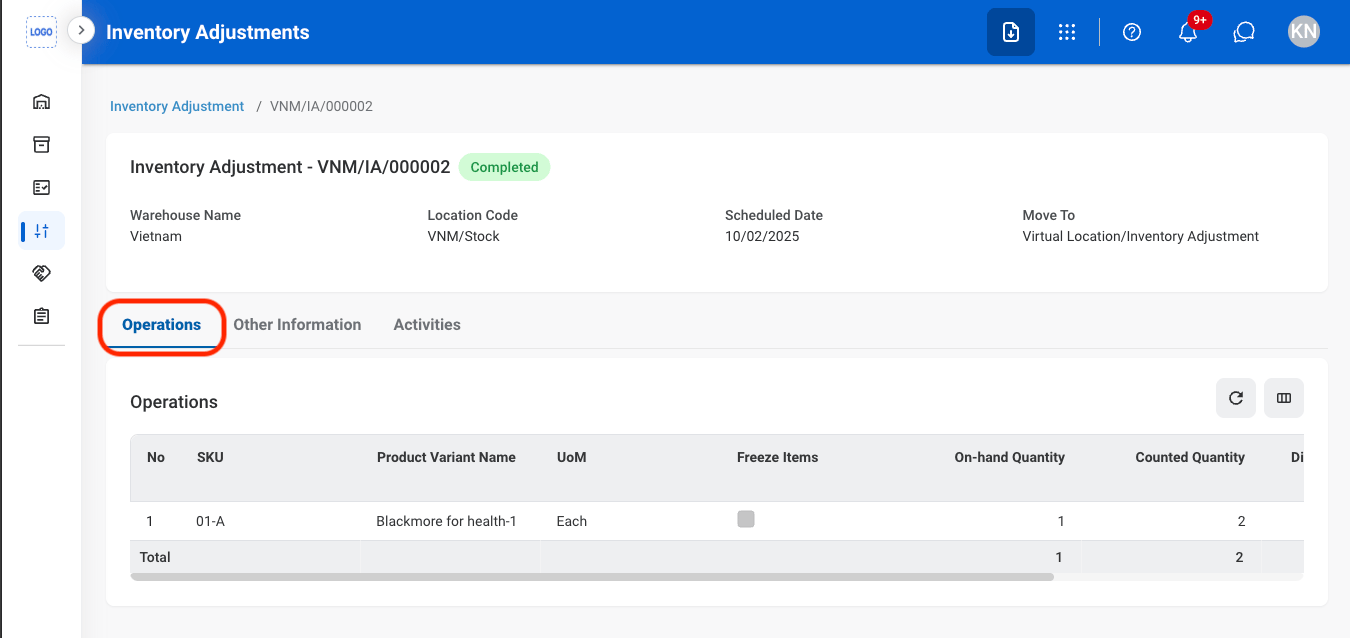
Task: Click the On-hand Quantity column header
Action: tap(1009, 458)
